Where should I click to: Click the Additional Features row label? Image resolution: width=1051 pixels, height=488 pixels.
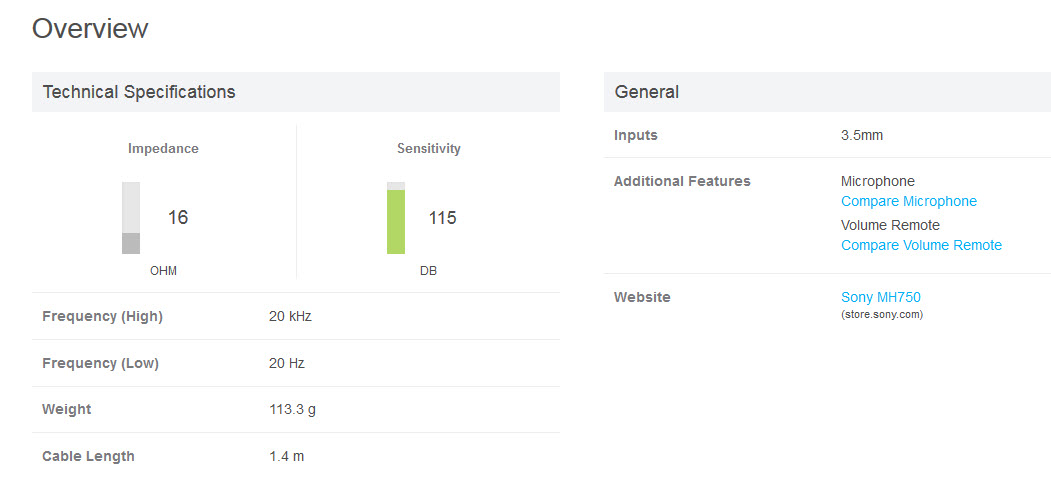click(x=682, y=182)
